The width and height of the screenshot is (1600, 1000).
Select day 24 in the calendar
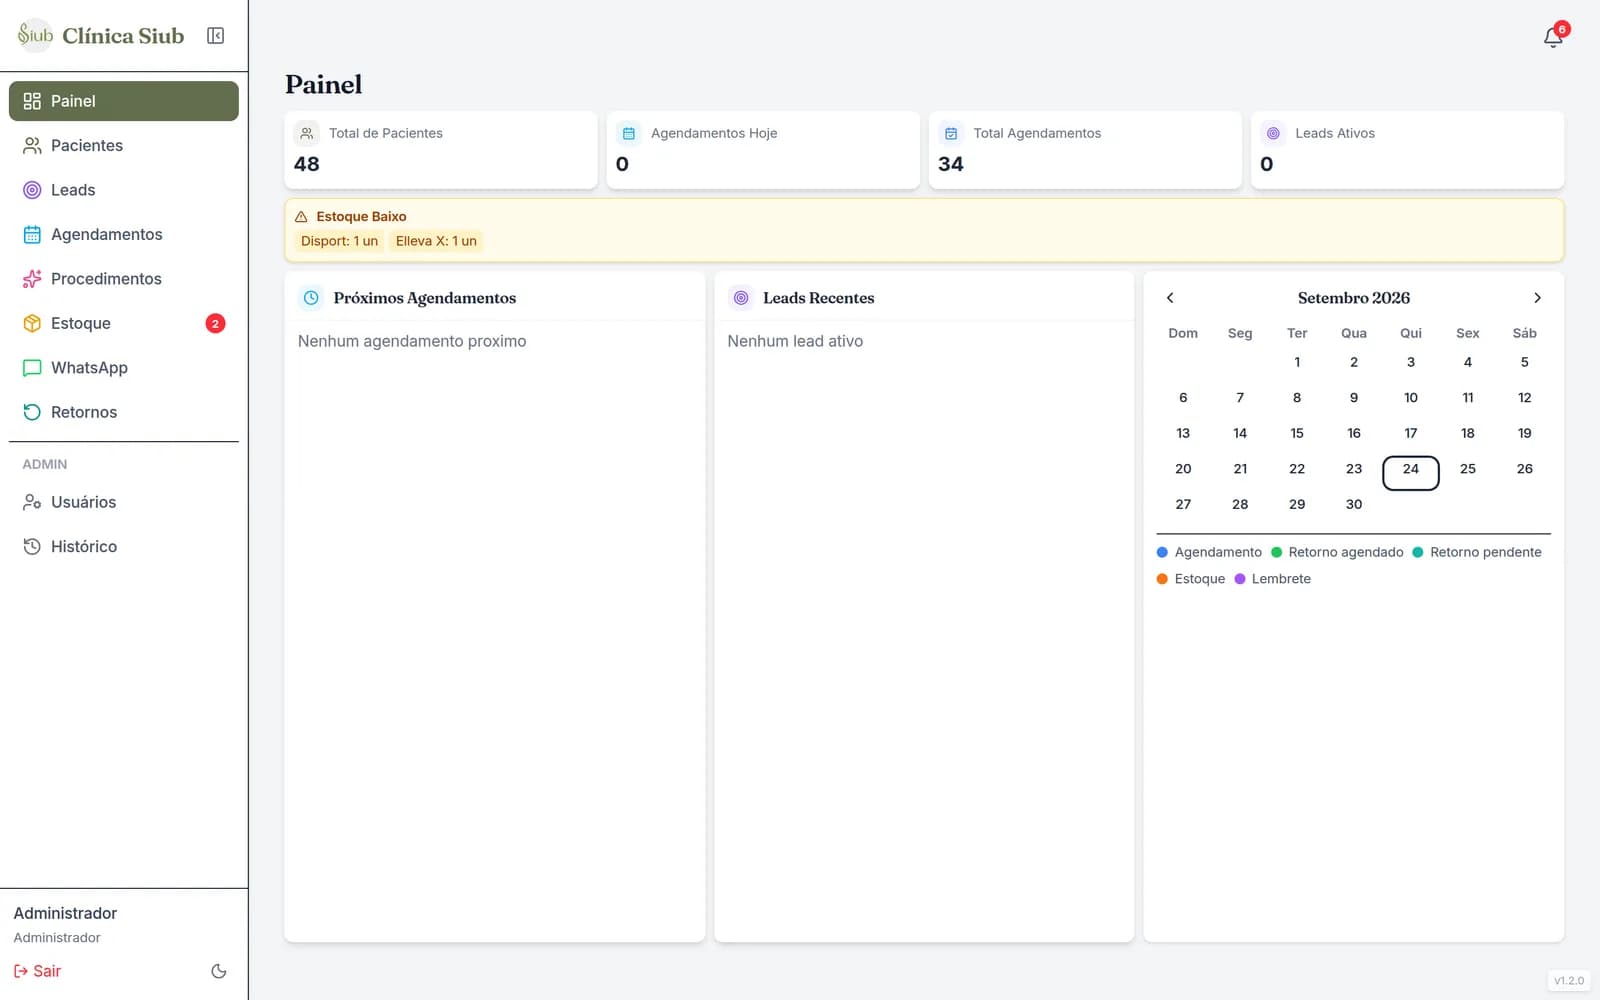pyautogui.click(x=1411, y=473)
